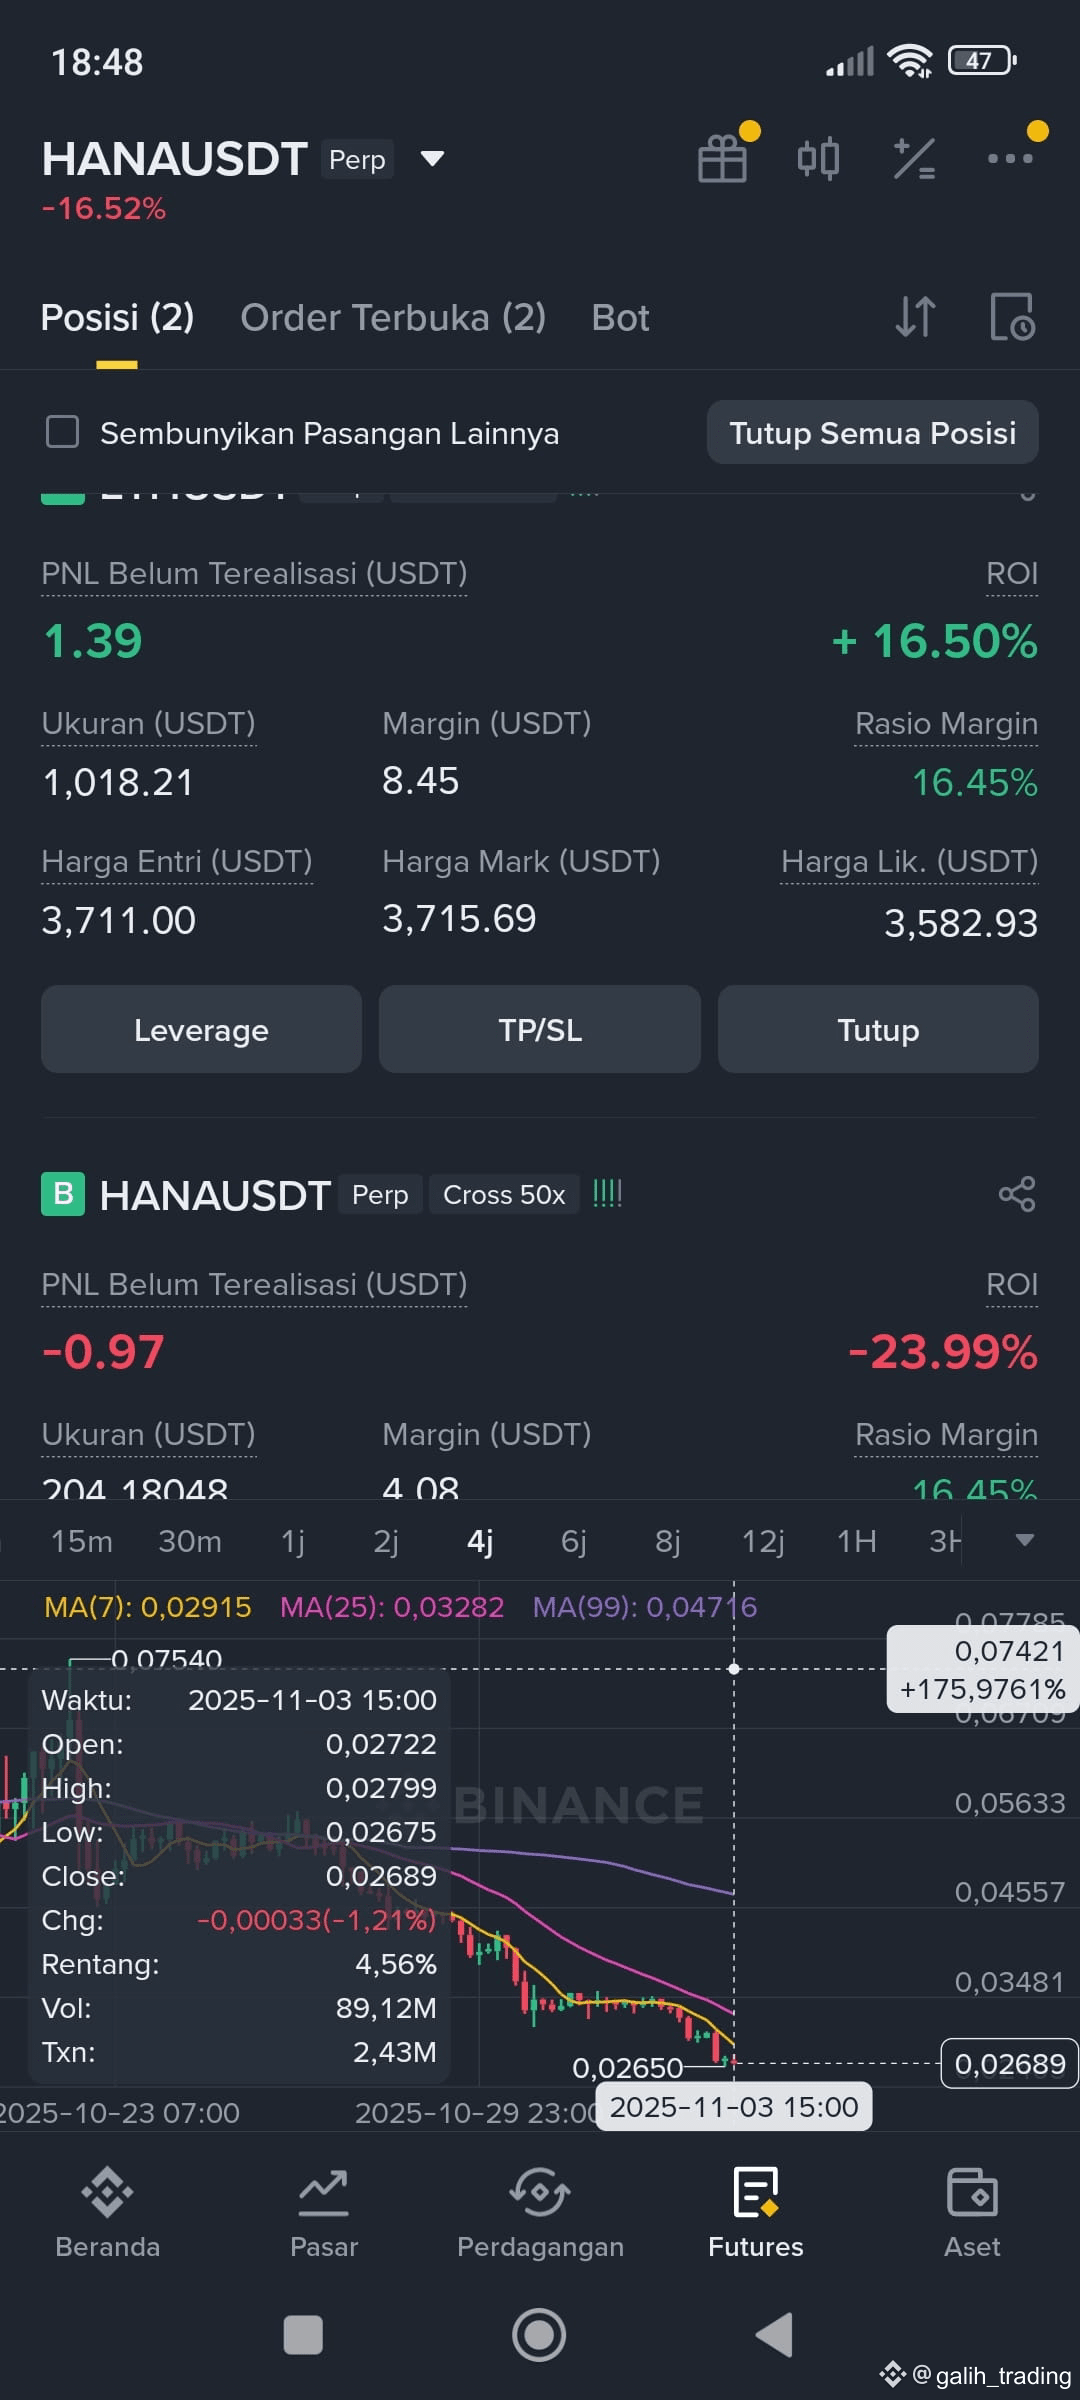Expand more chart timeframe options
1080x2400 pixels.
pyautogui.click(x=1025, y=1540)
